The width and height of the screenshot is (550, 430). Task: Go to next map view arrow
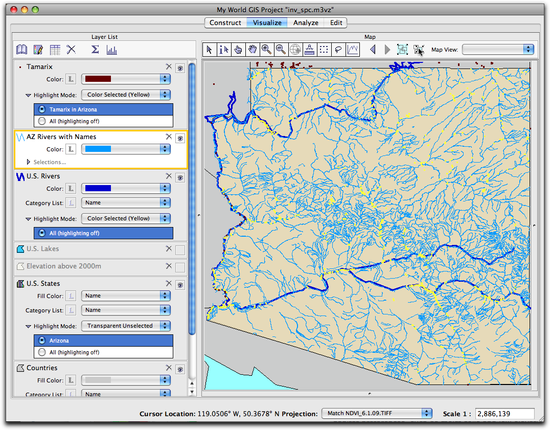pyautogui.click(x=387, y=49)
